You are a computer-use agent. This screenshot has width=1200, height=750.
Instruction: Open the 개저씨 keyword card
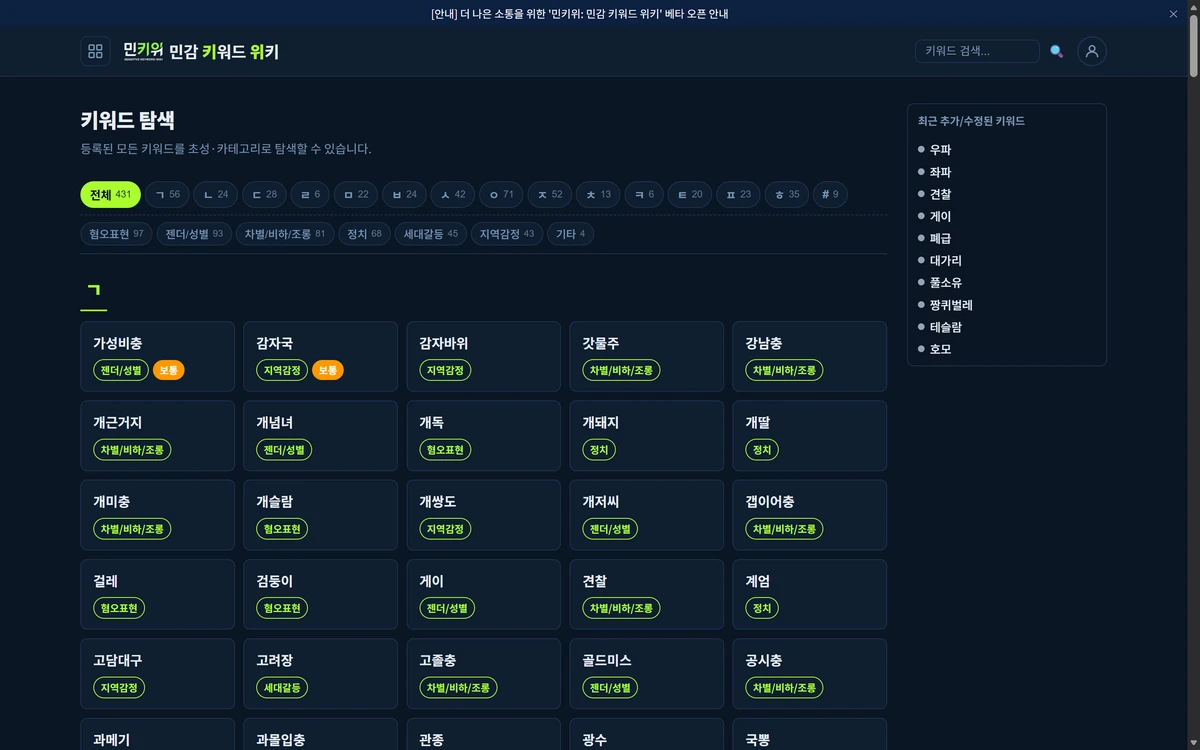(646, 515)
